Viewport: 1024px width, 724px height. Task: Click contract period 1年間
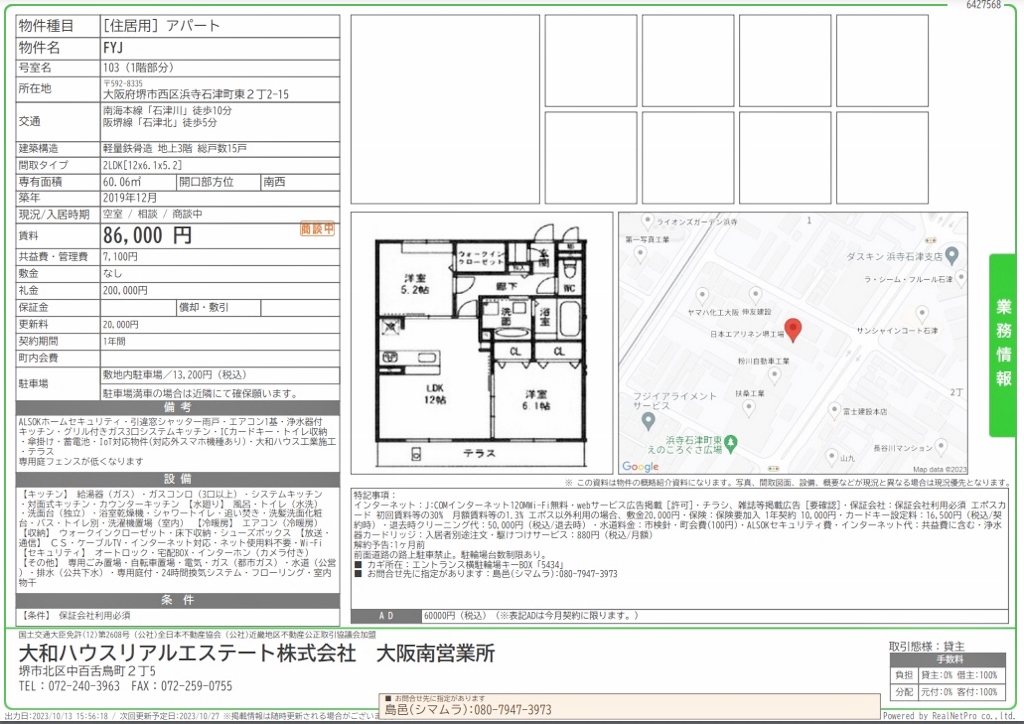coord(114,341)
